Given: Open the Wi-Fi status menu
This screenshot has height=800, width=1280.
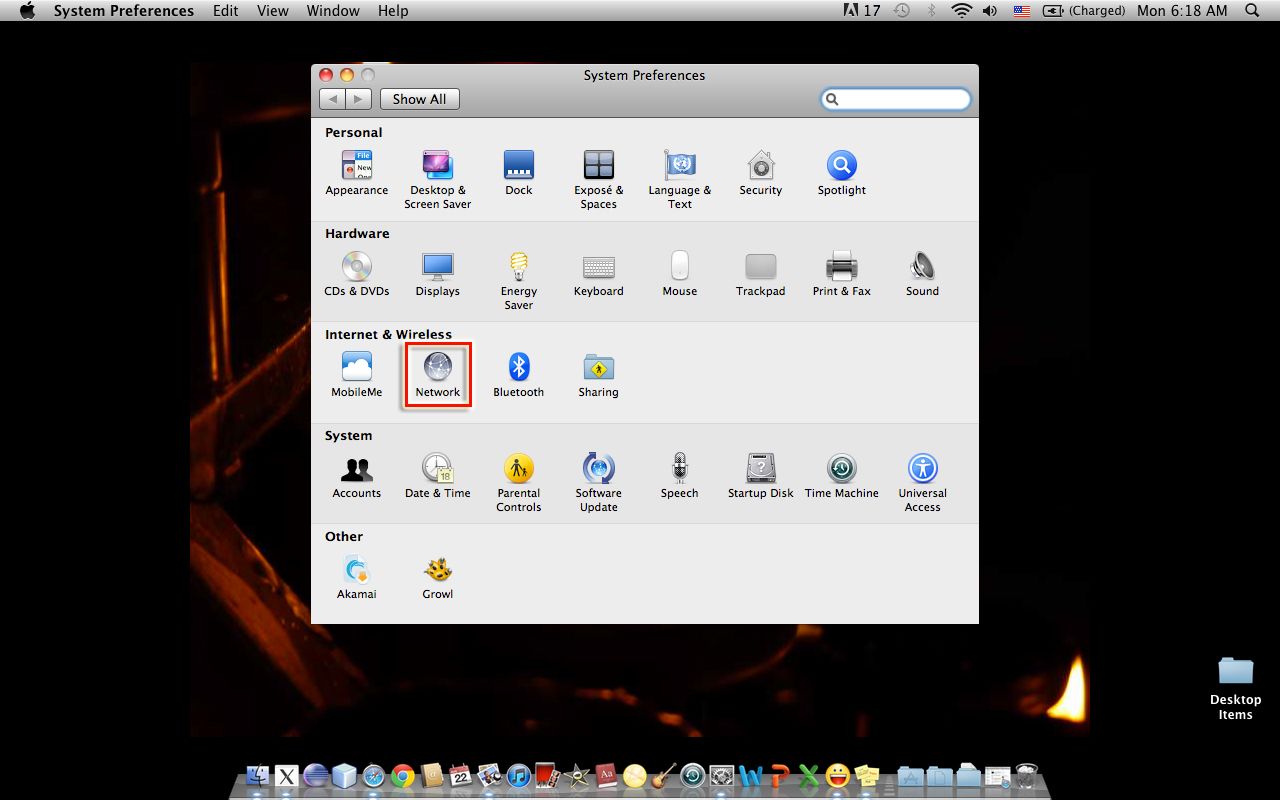Looking at the screenshot, I should (961, 11).
